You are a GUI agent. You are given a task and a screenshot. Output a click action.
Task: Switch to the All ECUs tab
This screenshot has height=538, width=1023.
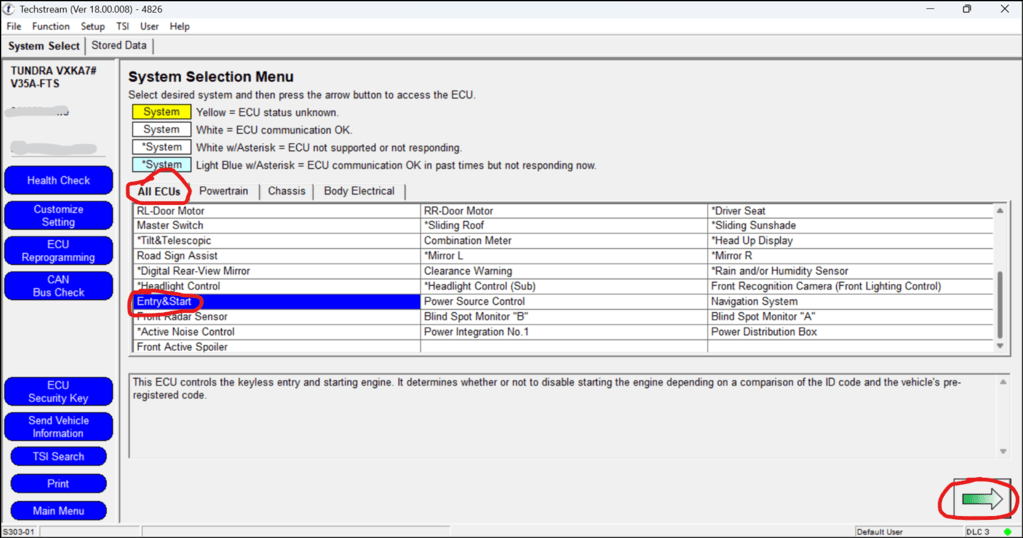point(159,192)
